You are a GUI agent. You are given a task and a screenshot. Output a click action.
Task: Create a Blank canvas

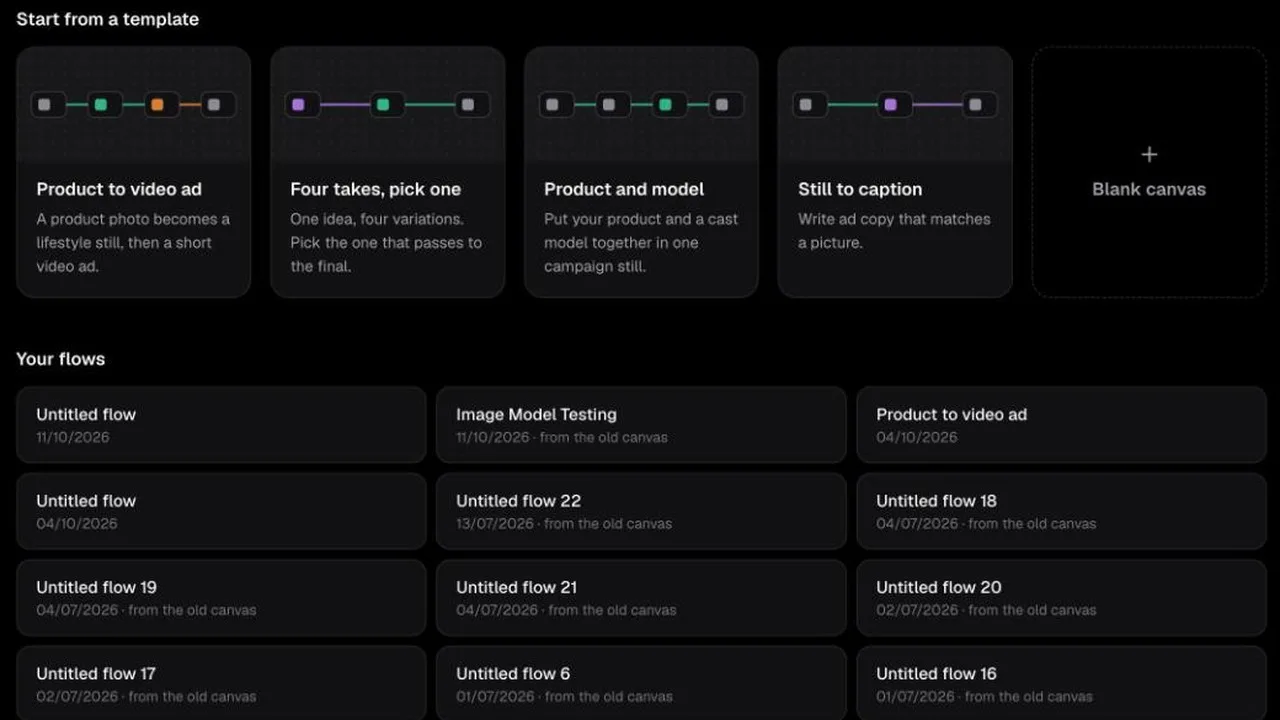coord(1149,172)
